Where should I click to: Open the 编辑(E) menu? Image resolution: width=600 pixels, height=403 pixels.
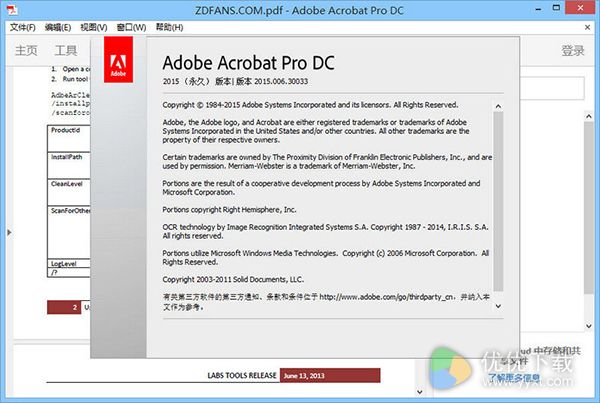[58, 28]
